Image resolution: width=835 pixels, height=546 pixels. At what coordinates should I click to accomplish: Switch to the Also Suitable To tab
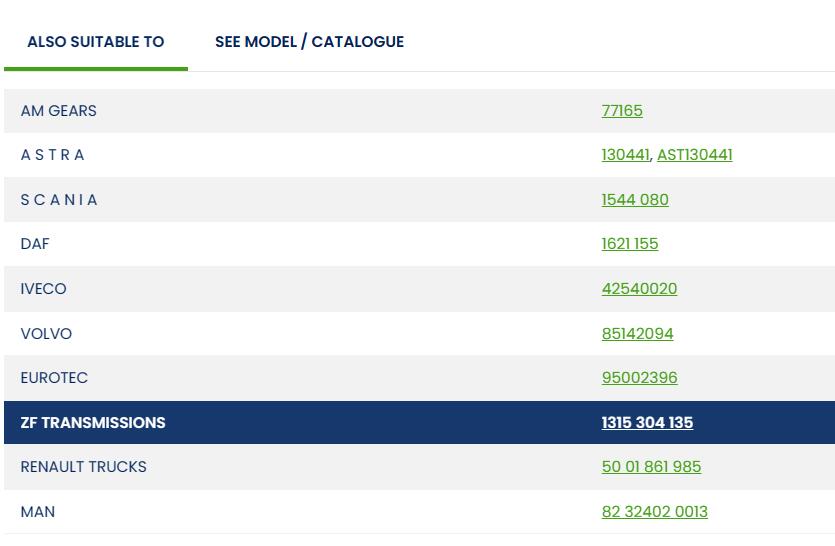pos(95,42)
